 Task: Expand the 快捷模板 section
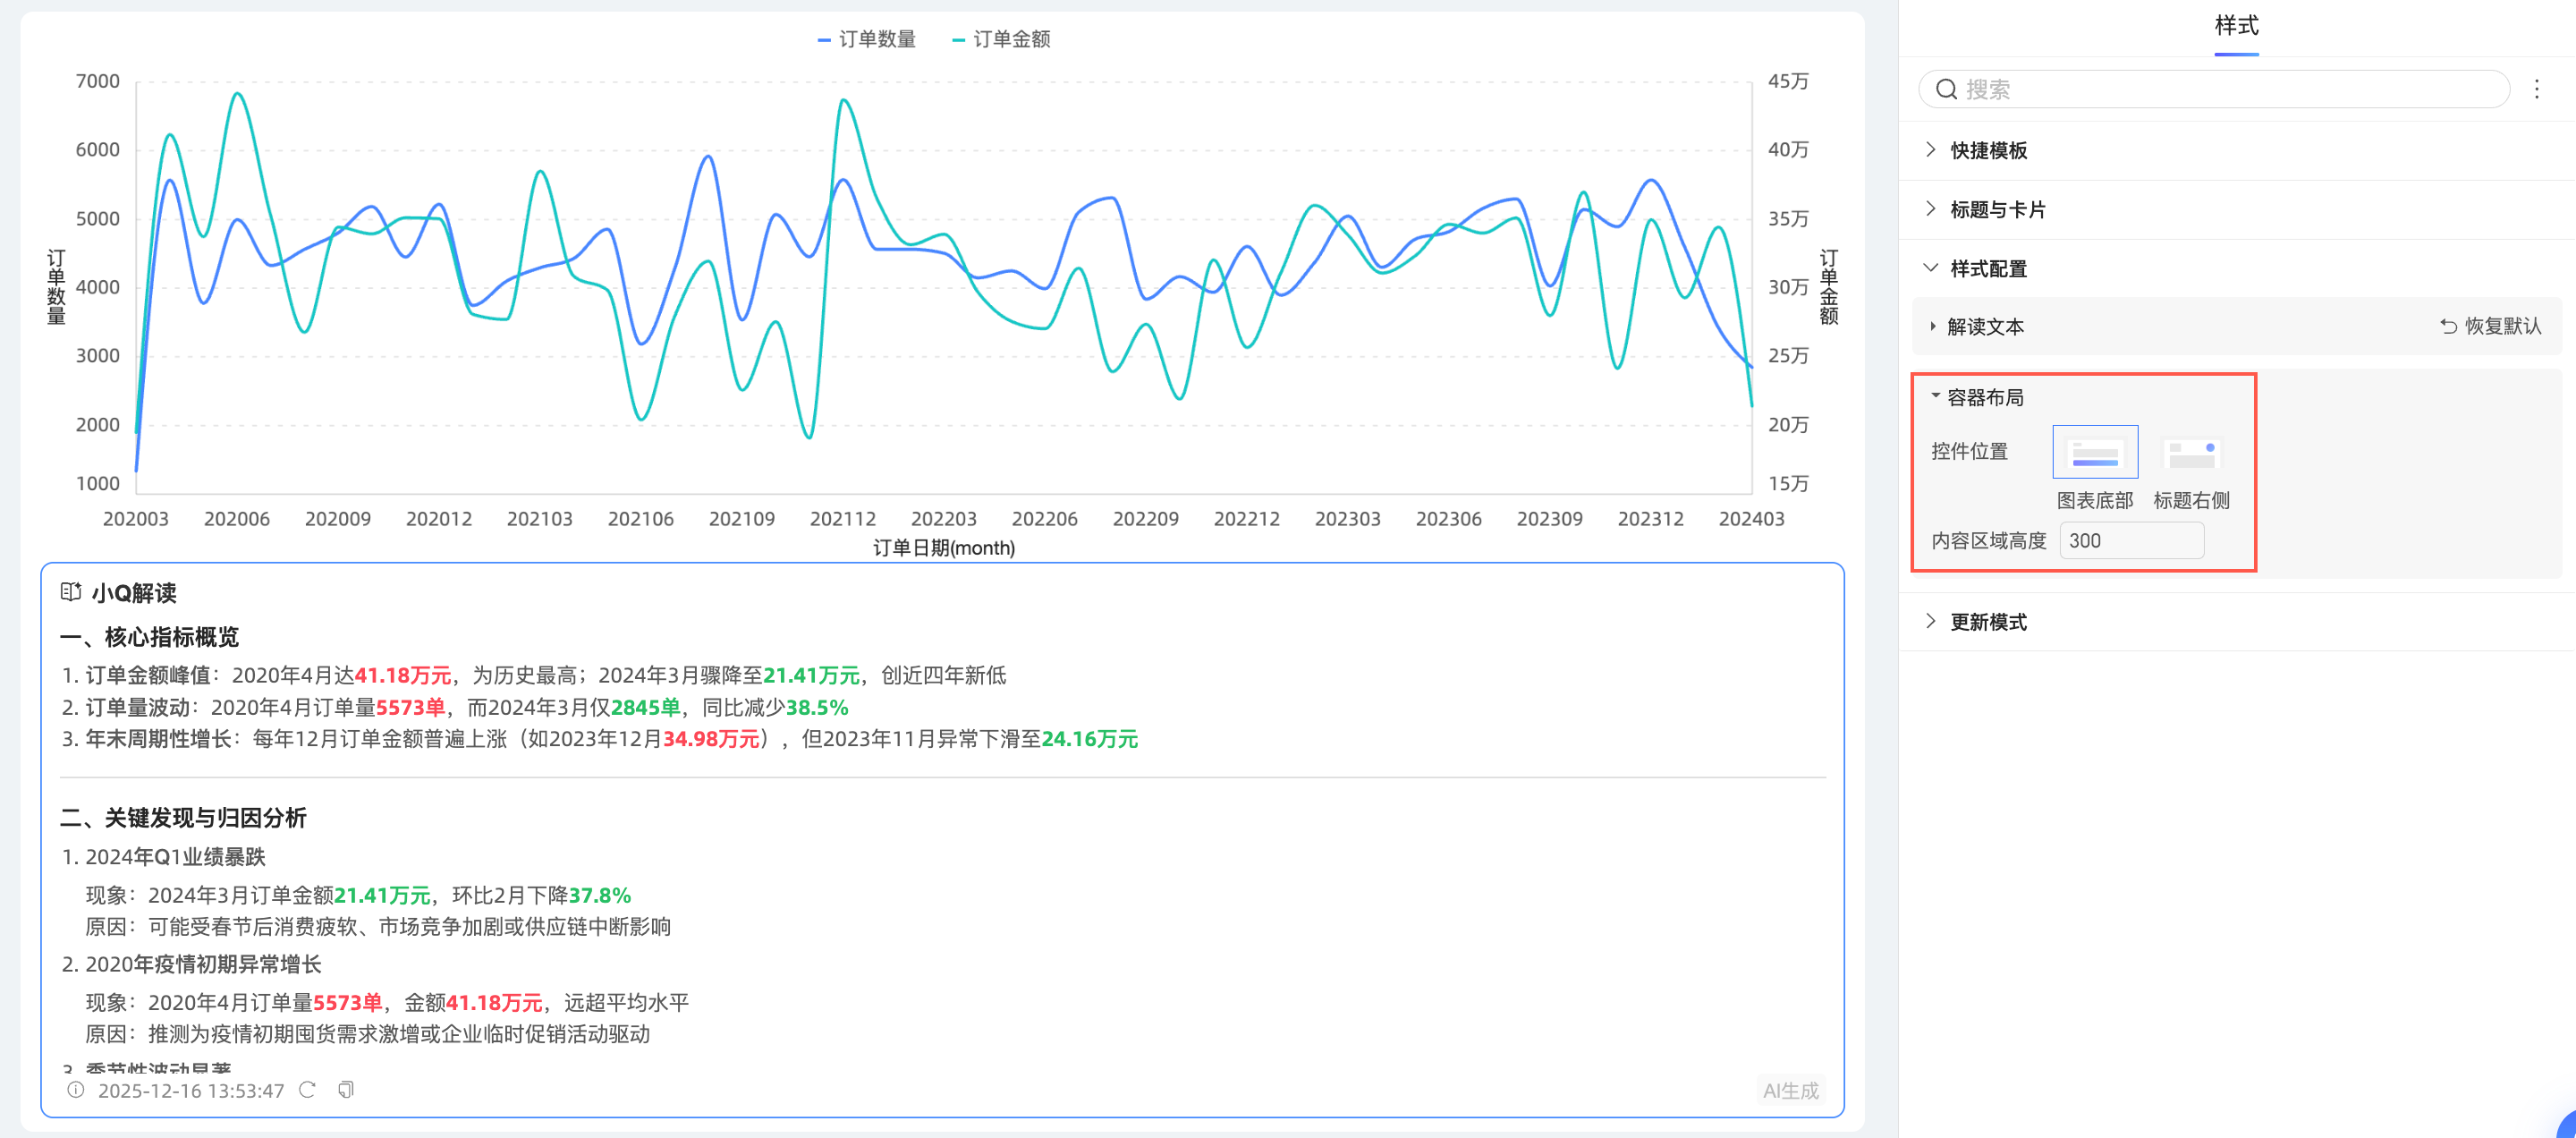click(1988, 150)
